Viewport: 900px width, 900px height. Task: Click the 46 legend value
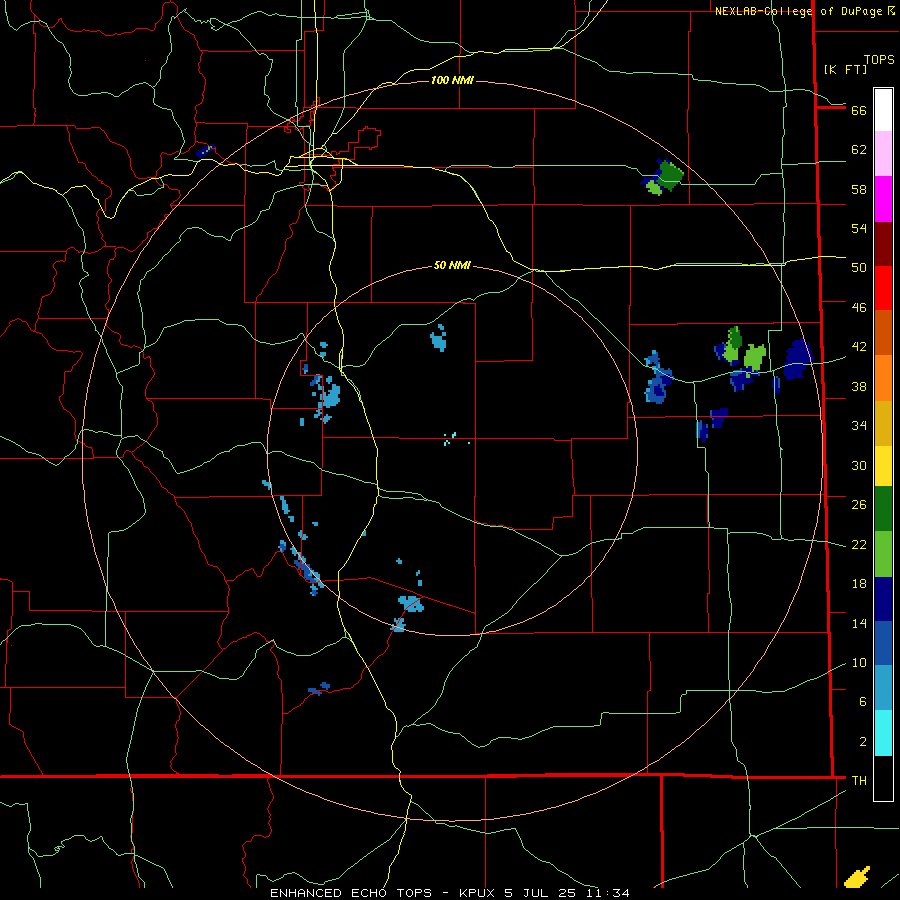859,308
